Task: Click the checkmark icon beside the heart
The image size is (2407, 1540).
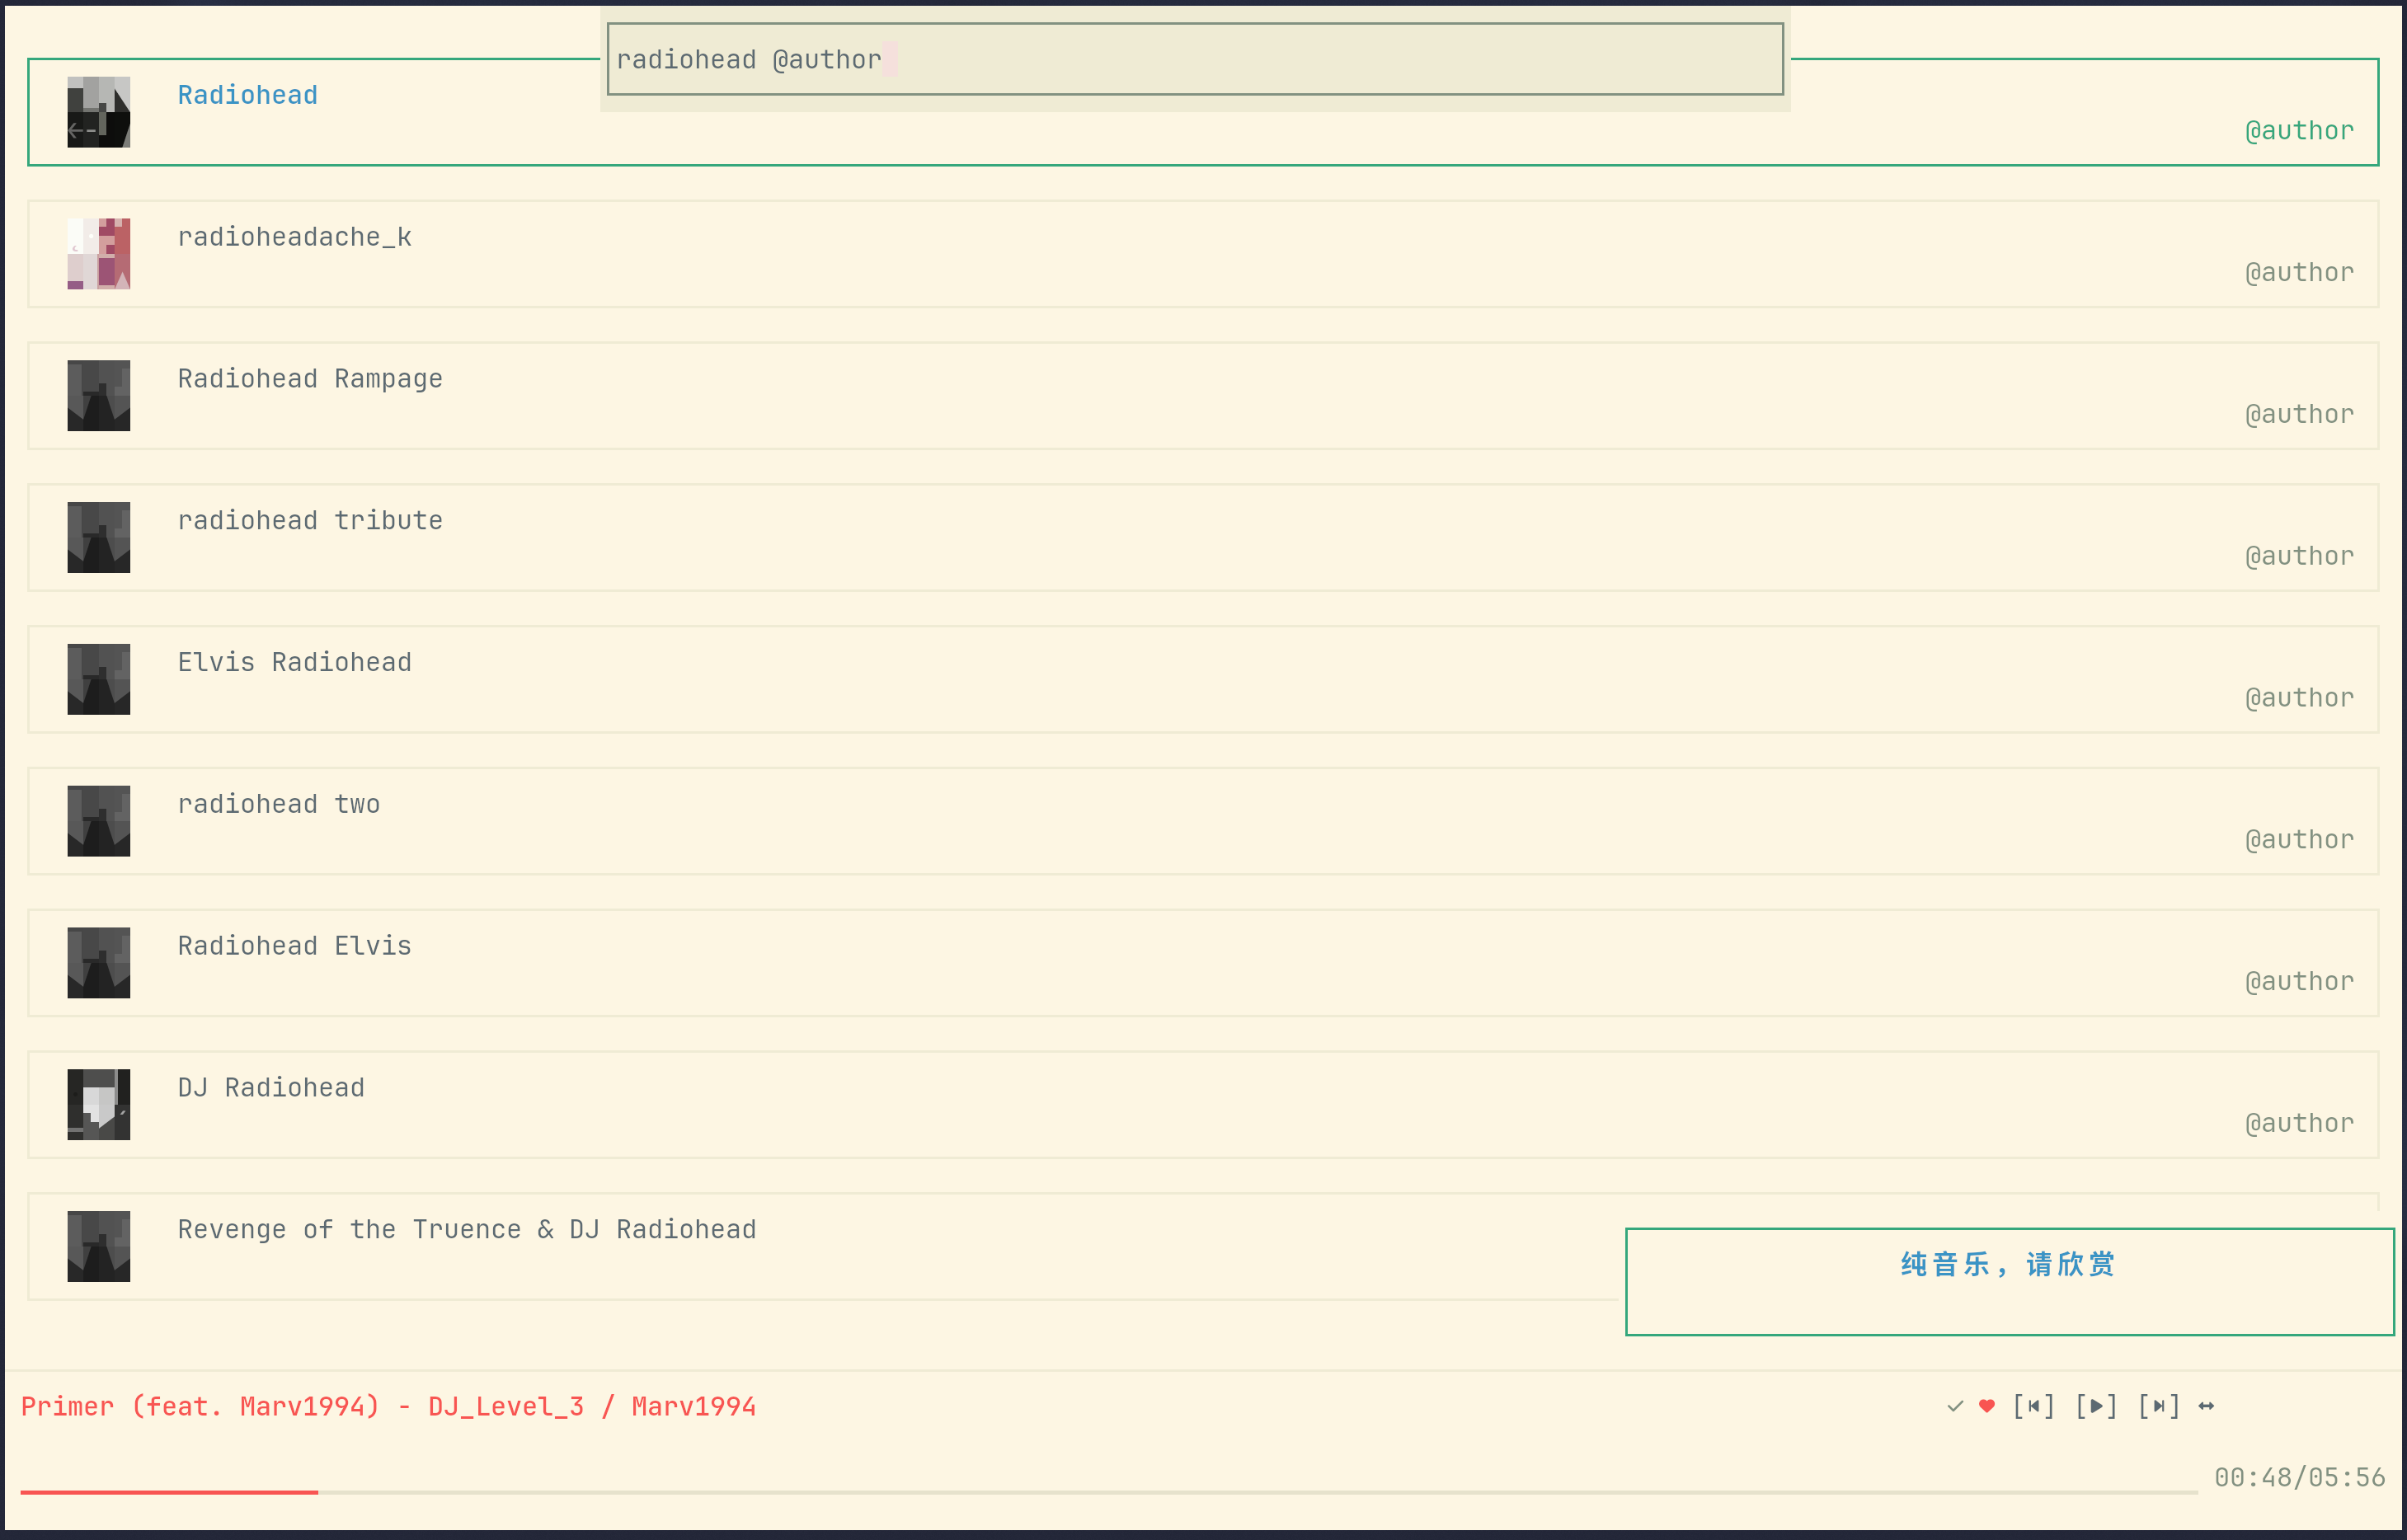Action: 1955,1407
